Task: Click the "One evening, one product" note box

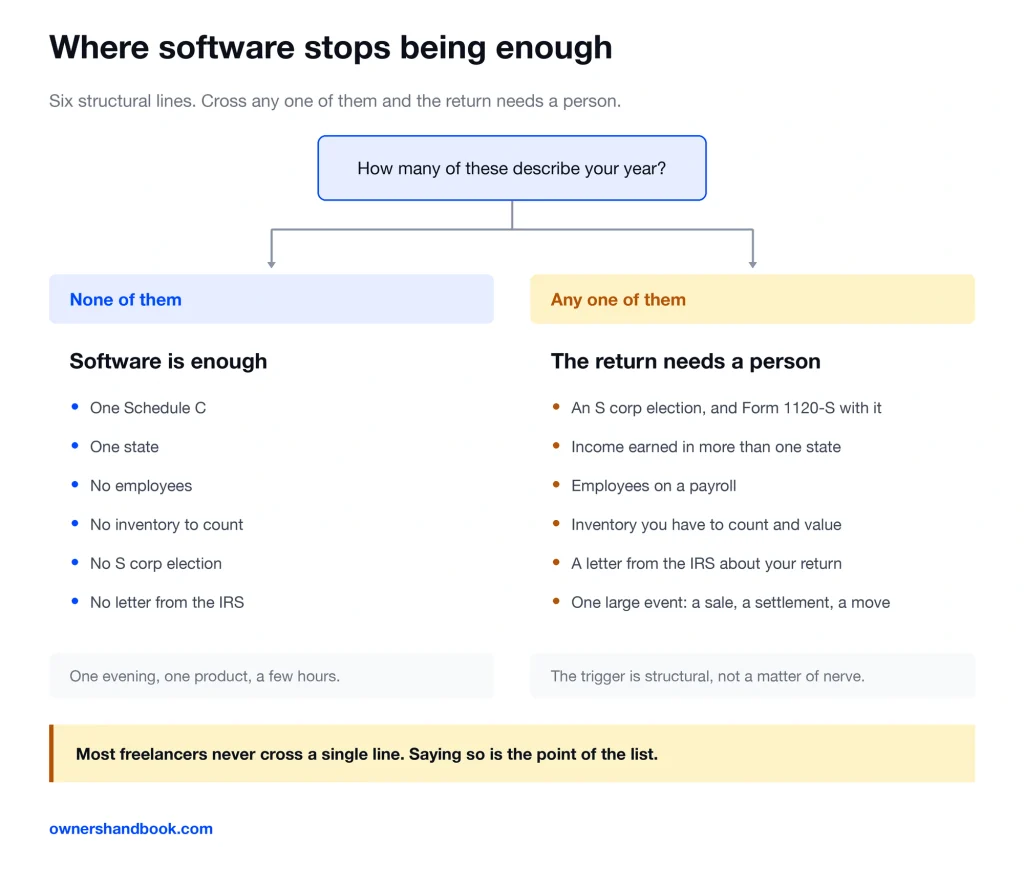Action: click(271, 676)
